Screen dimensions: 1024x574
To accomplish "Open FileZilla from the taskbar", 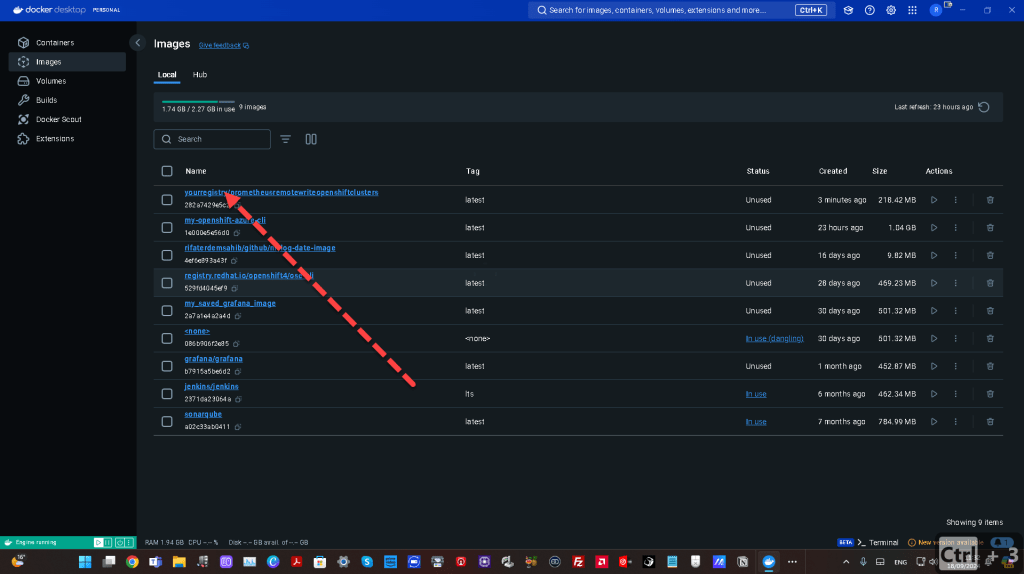I will pos(578,562).
